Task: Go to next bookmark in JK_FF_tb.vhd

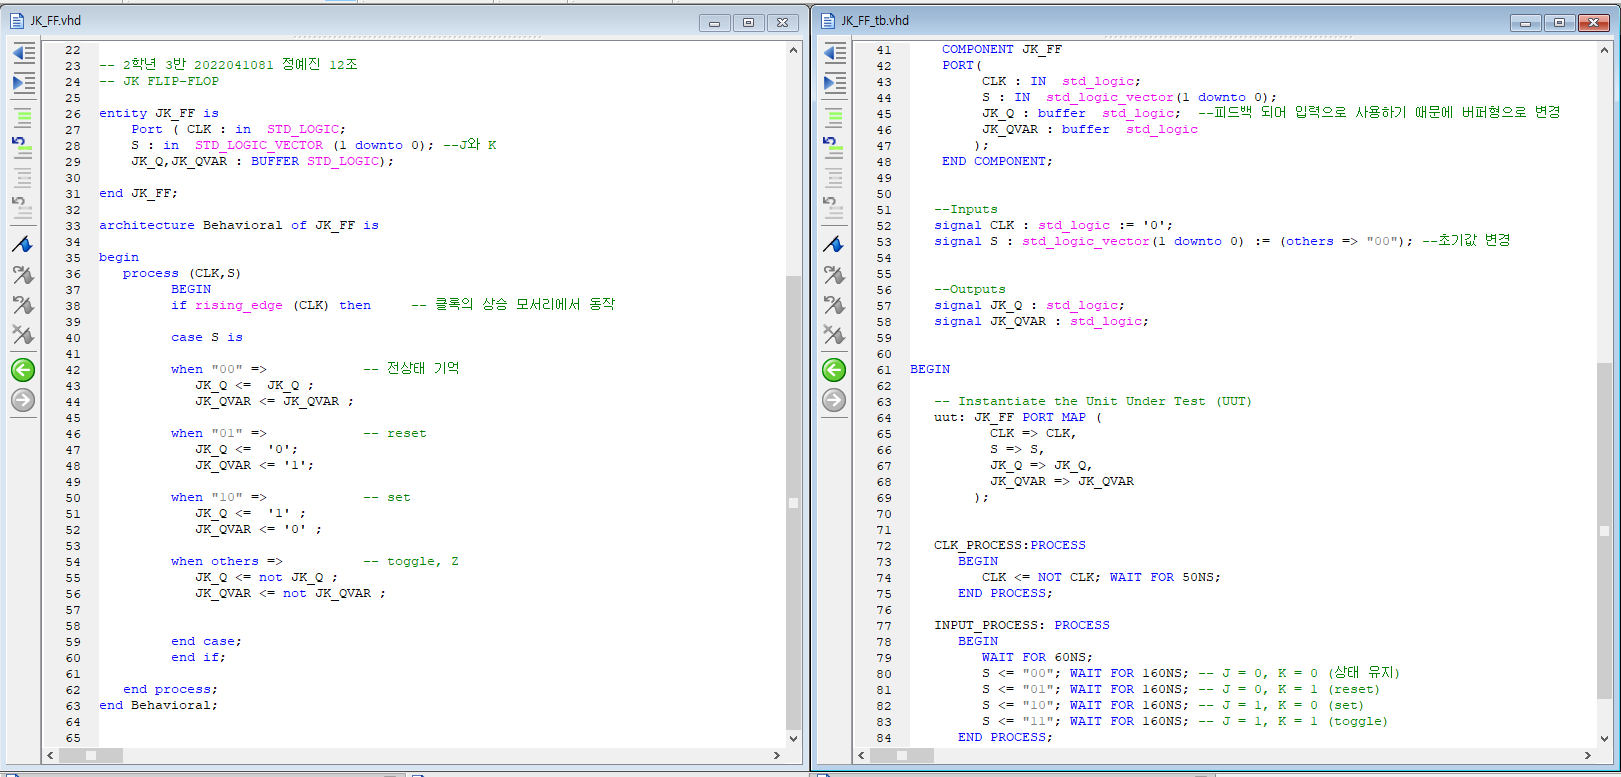Action: (834, 274)
